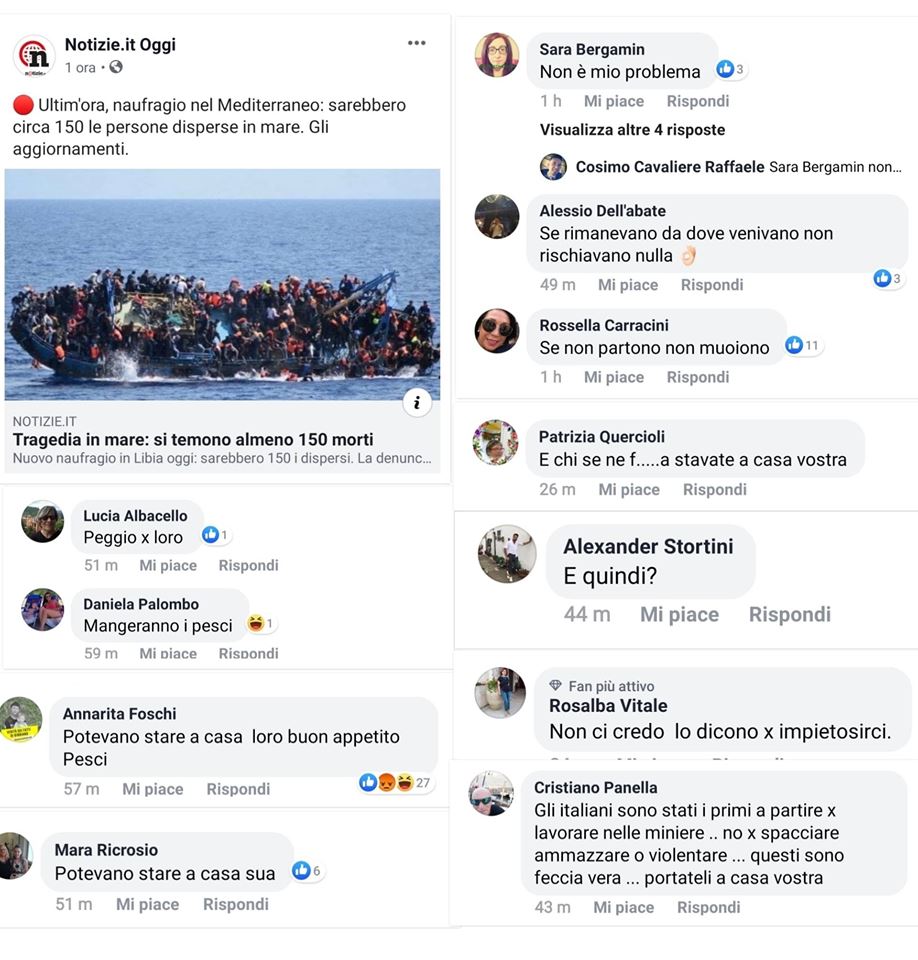Toggle Mi piace on Cristiano Panella's comment
The image size is (918, 960).
(x=623, y=907)
